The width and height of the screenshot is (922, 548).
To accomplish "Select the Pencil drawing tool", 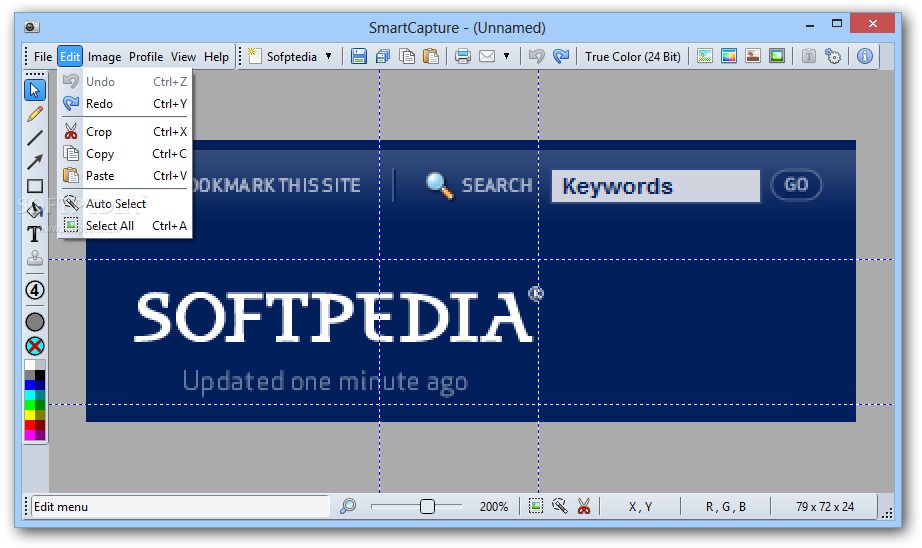I will tap(35, 113).
